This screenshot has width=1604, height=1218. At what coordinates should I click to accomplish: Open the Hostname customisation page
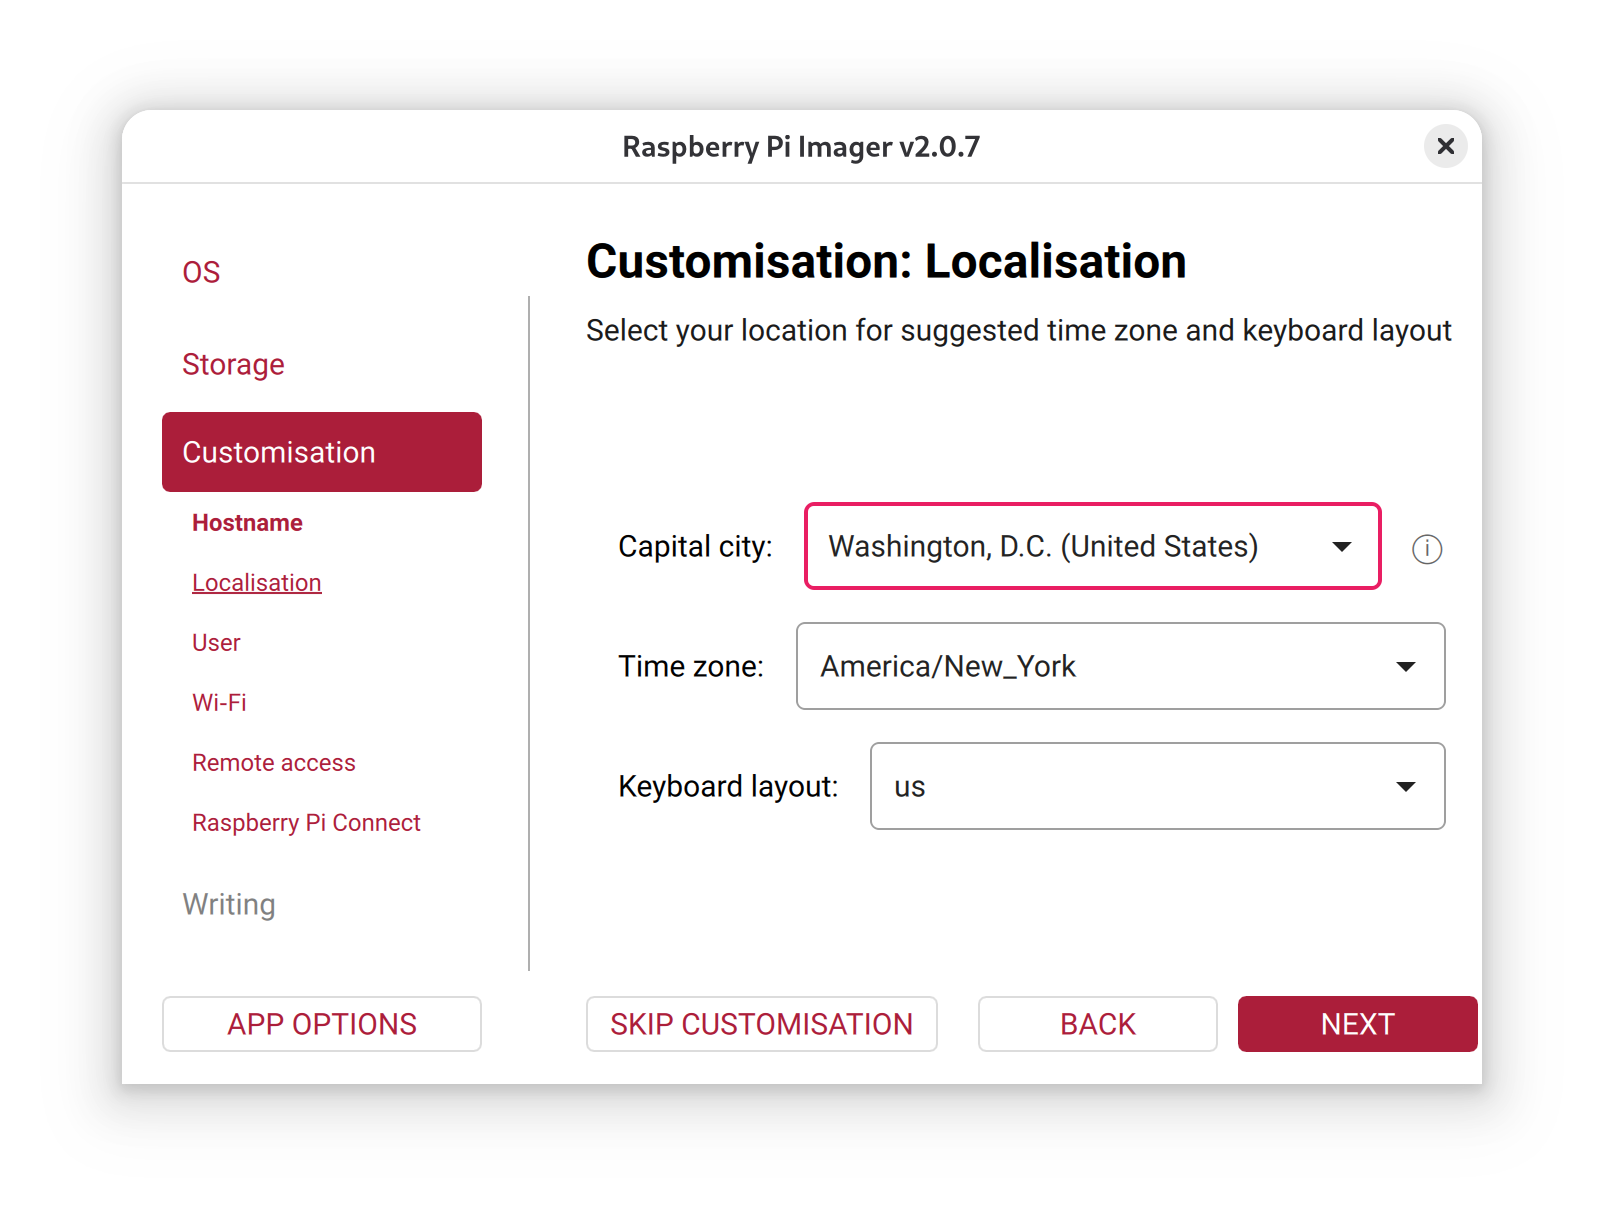coord(247,523)
